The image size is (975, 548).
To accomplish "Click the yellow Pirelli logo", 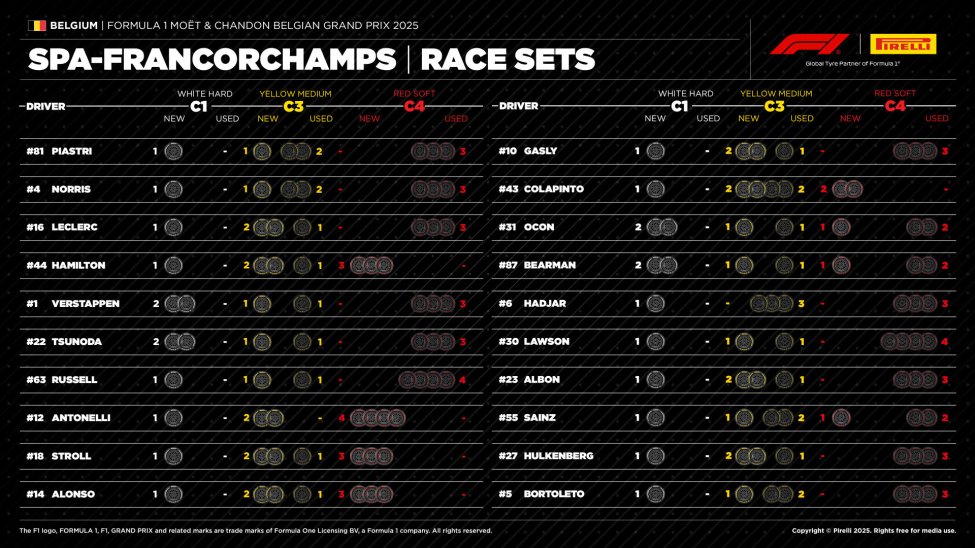I will [x=903, y=44].
